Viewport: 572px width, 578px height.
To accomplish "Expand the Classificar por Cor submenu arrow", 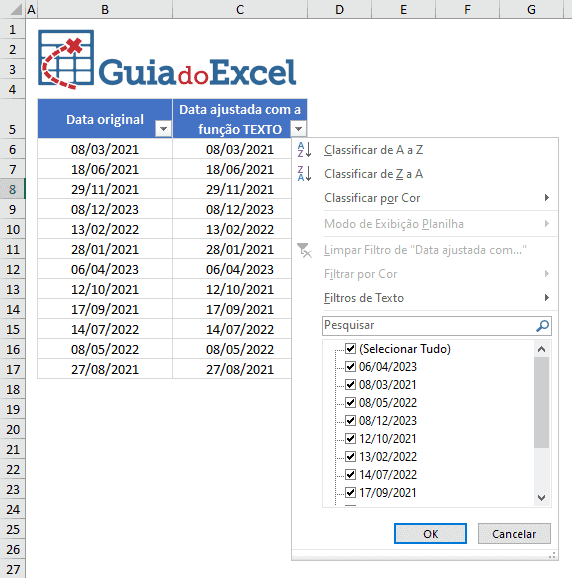I will tap(547, 198).
